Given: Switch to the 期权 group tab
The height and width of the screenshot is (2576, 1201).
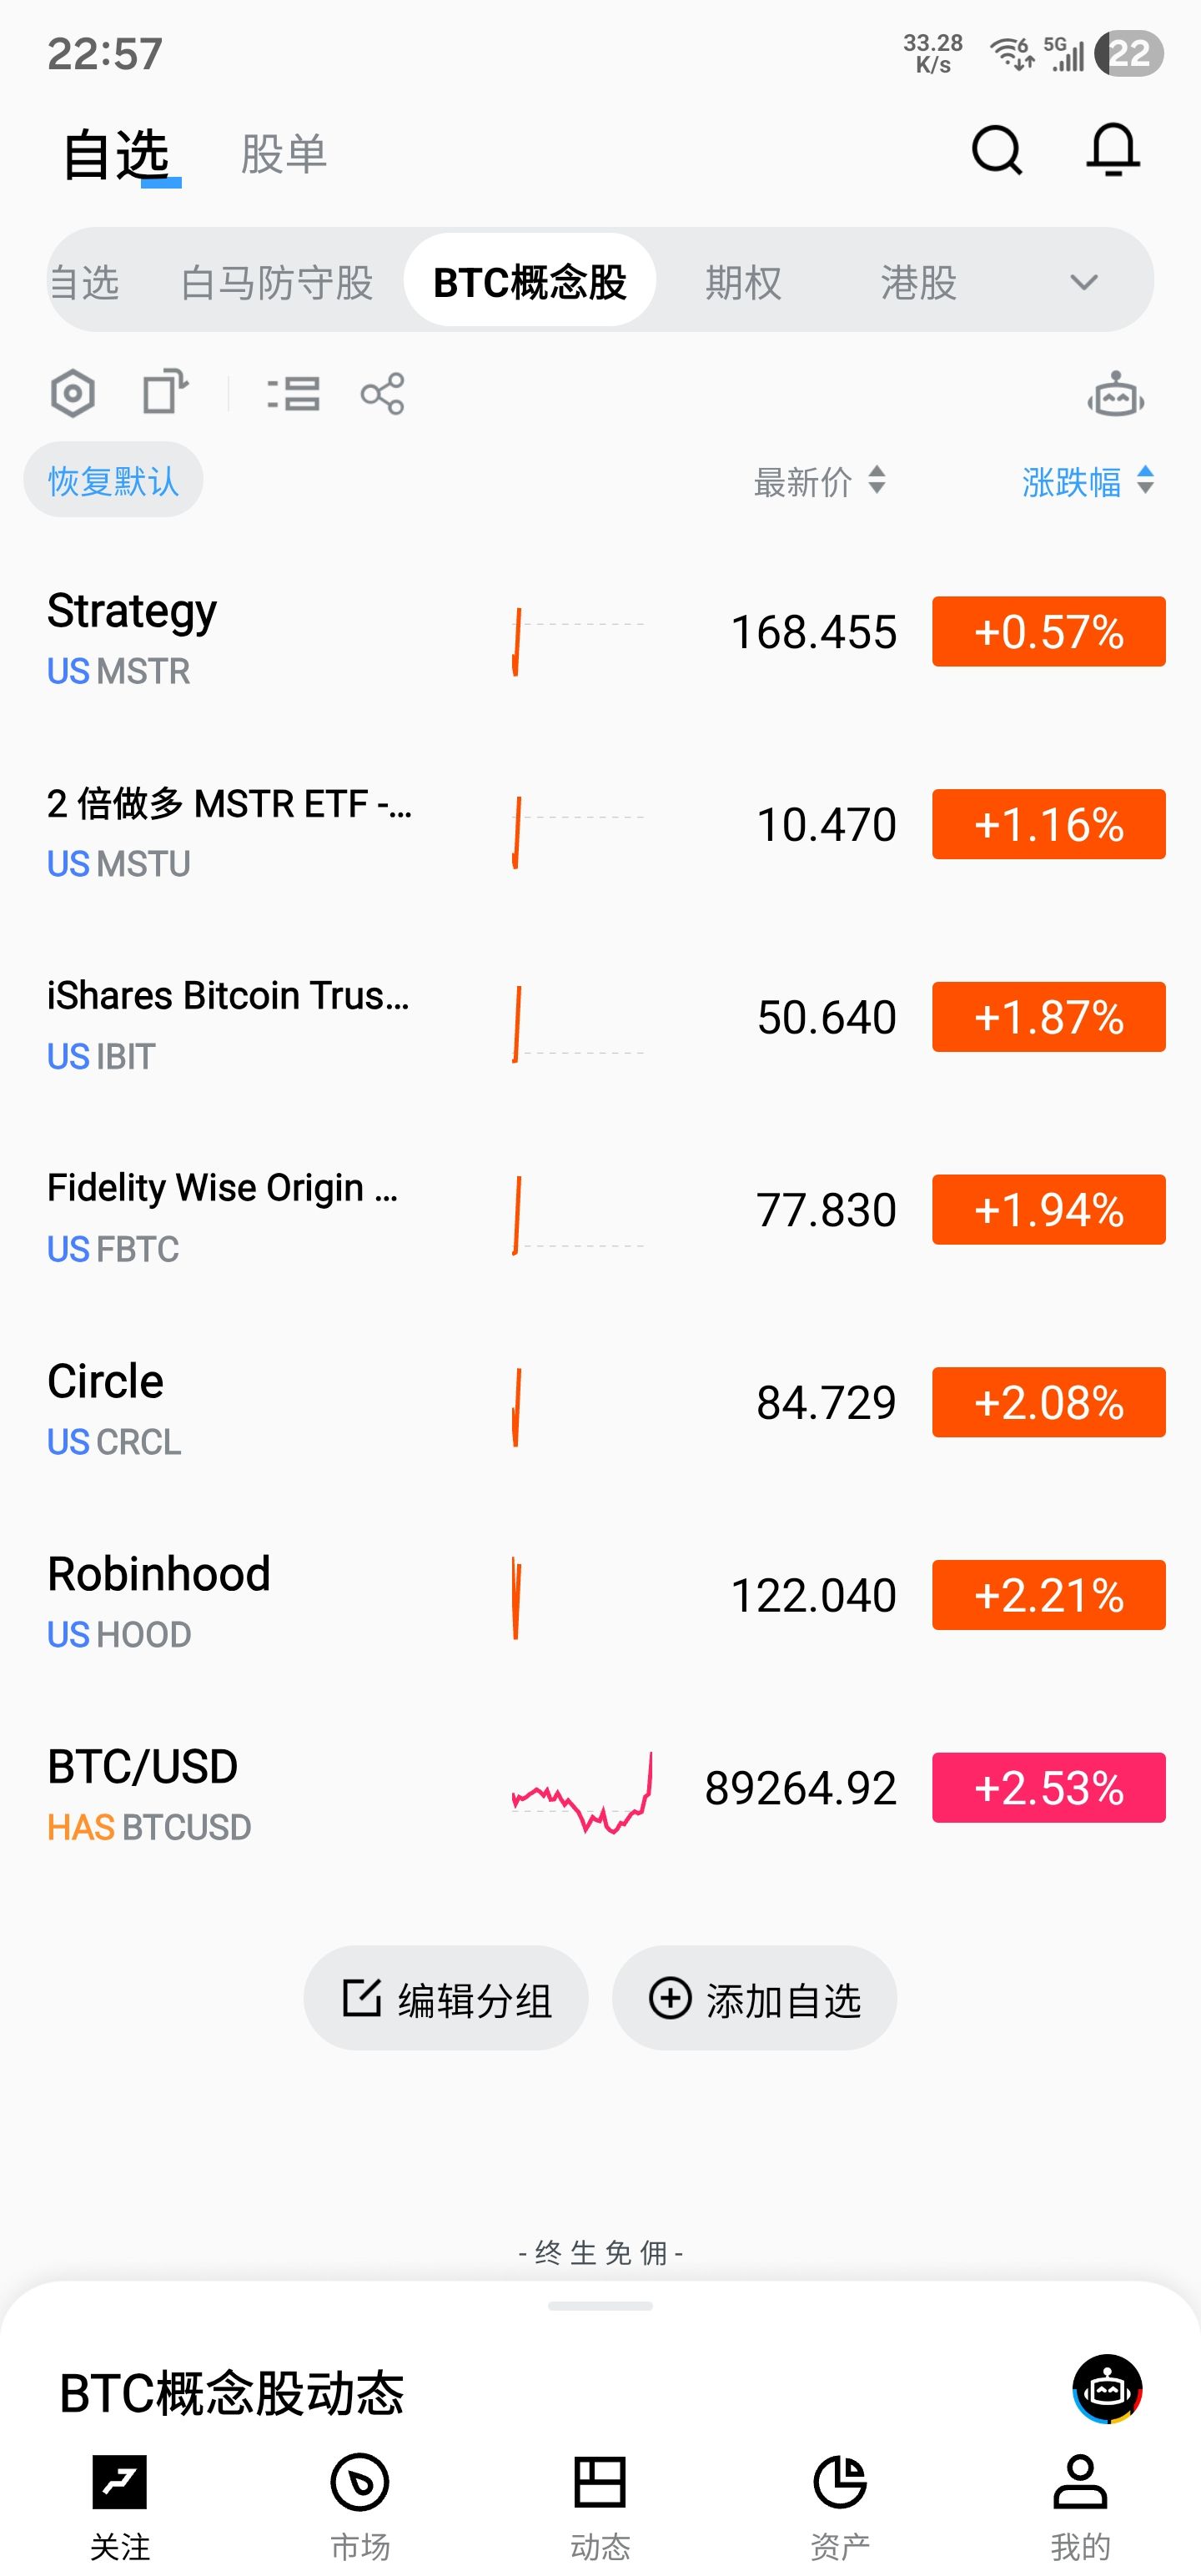Looking at the screenshot, I should 743,282.
